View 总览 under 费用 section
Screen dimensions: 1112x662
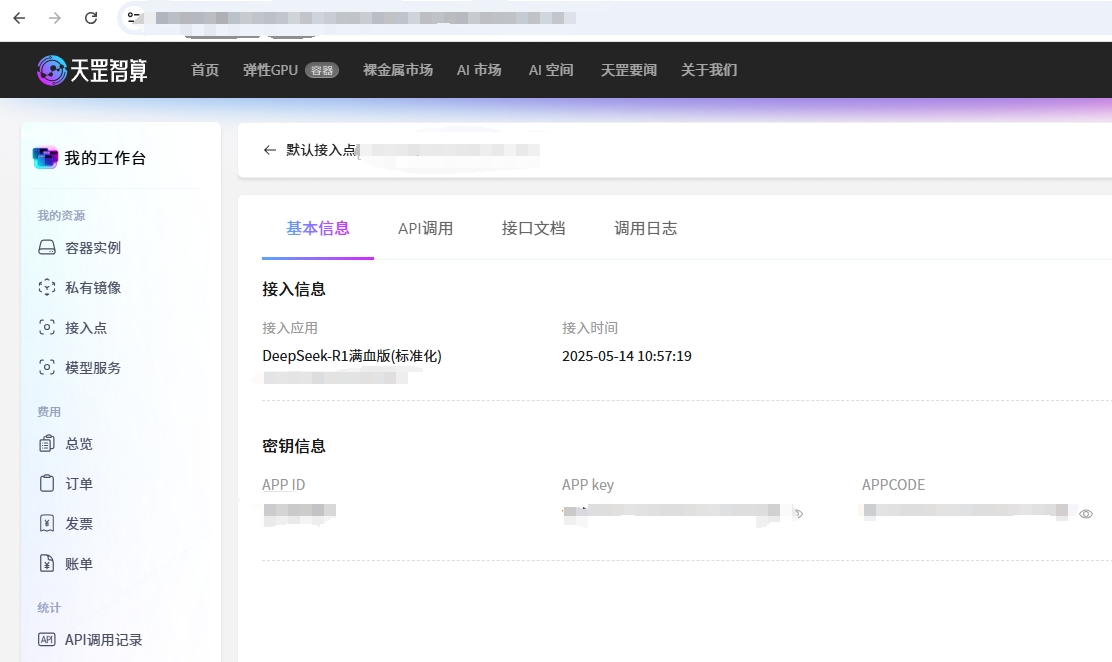pyautogui.click(x=78, y=443)
